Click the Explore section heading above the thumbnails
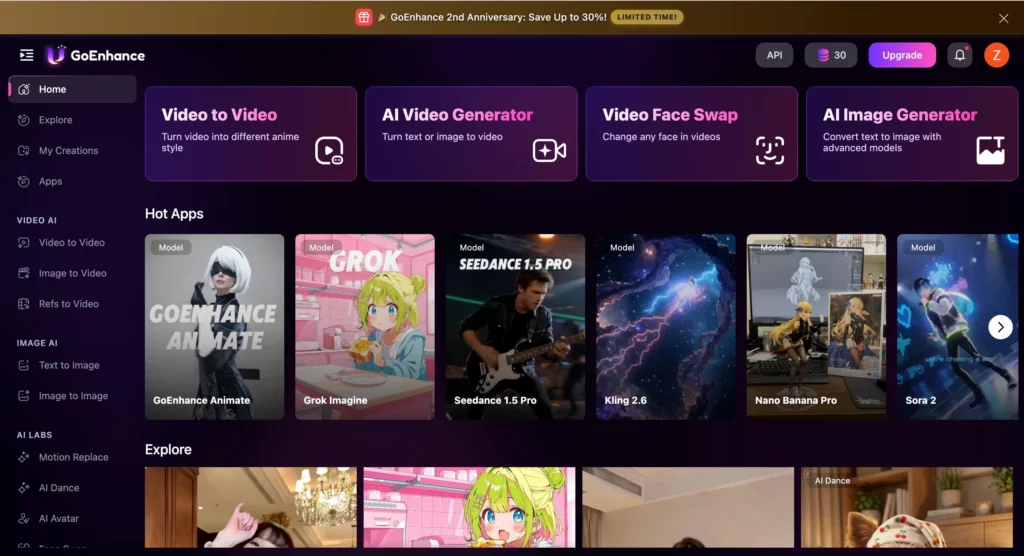Image resolution: width=1024 pixels, height=556 pixels. tap(168, 450)
